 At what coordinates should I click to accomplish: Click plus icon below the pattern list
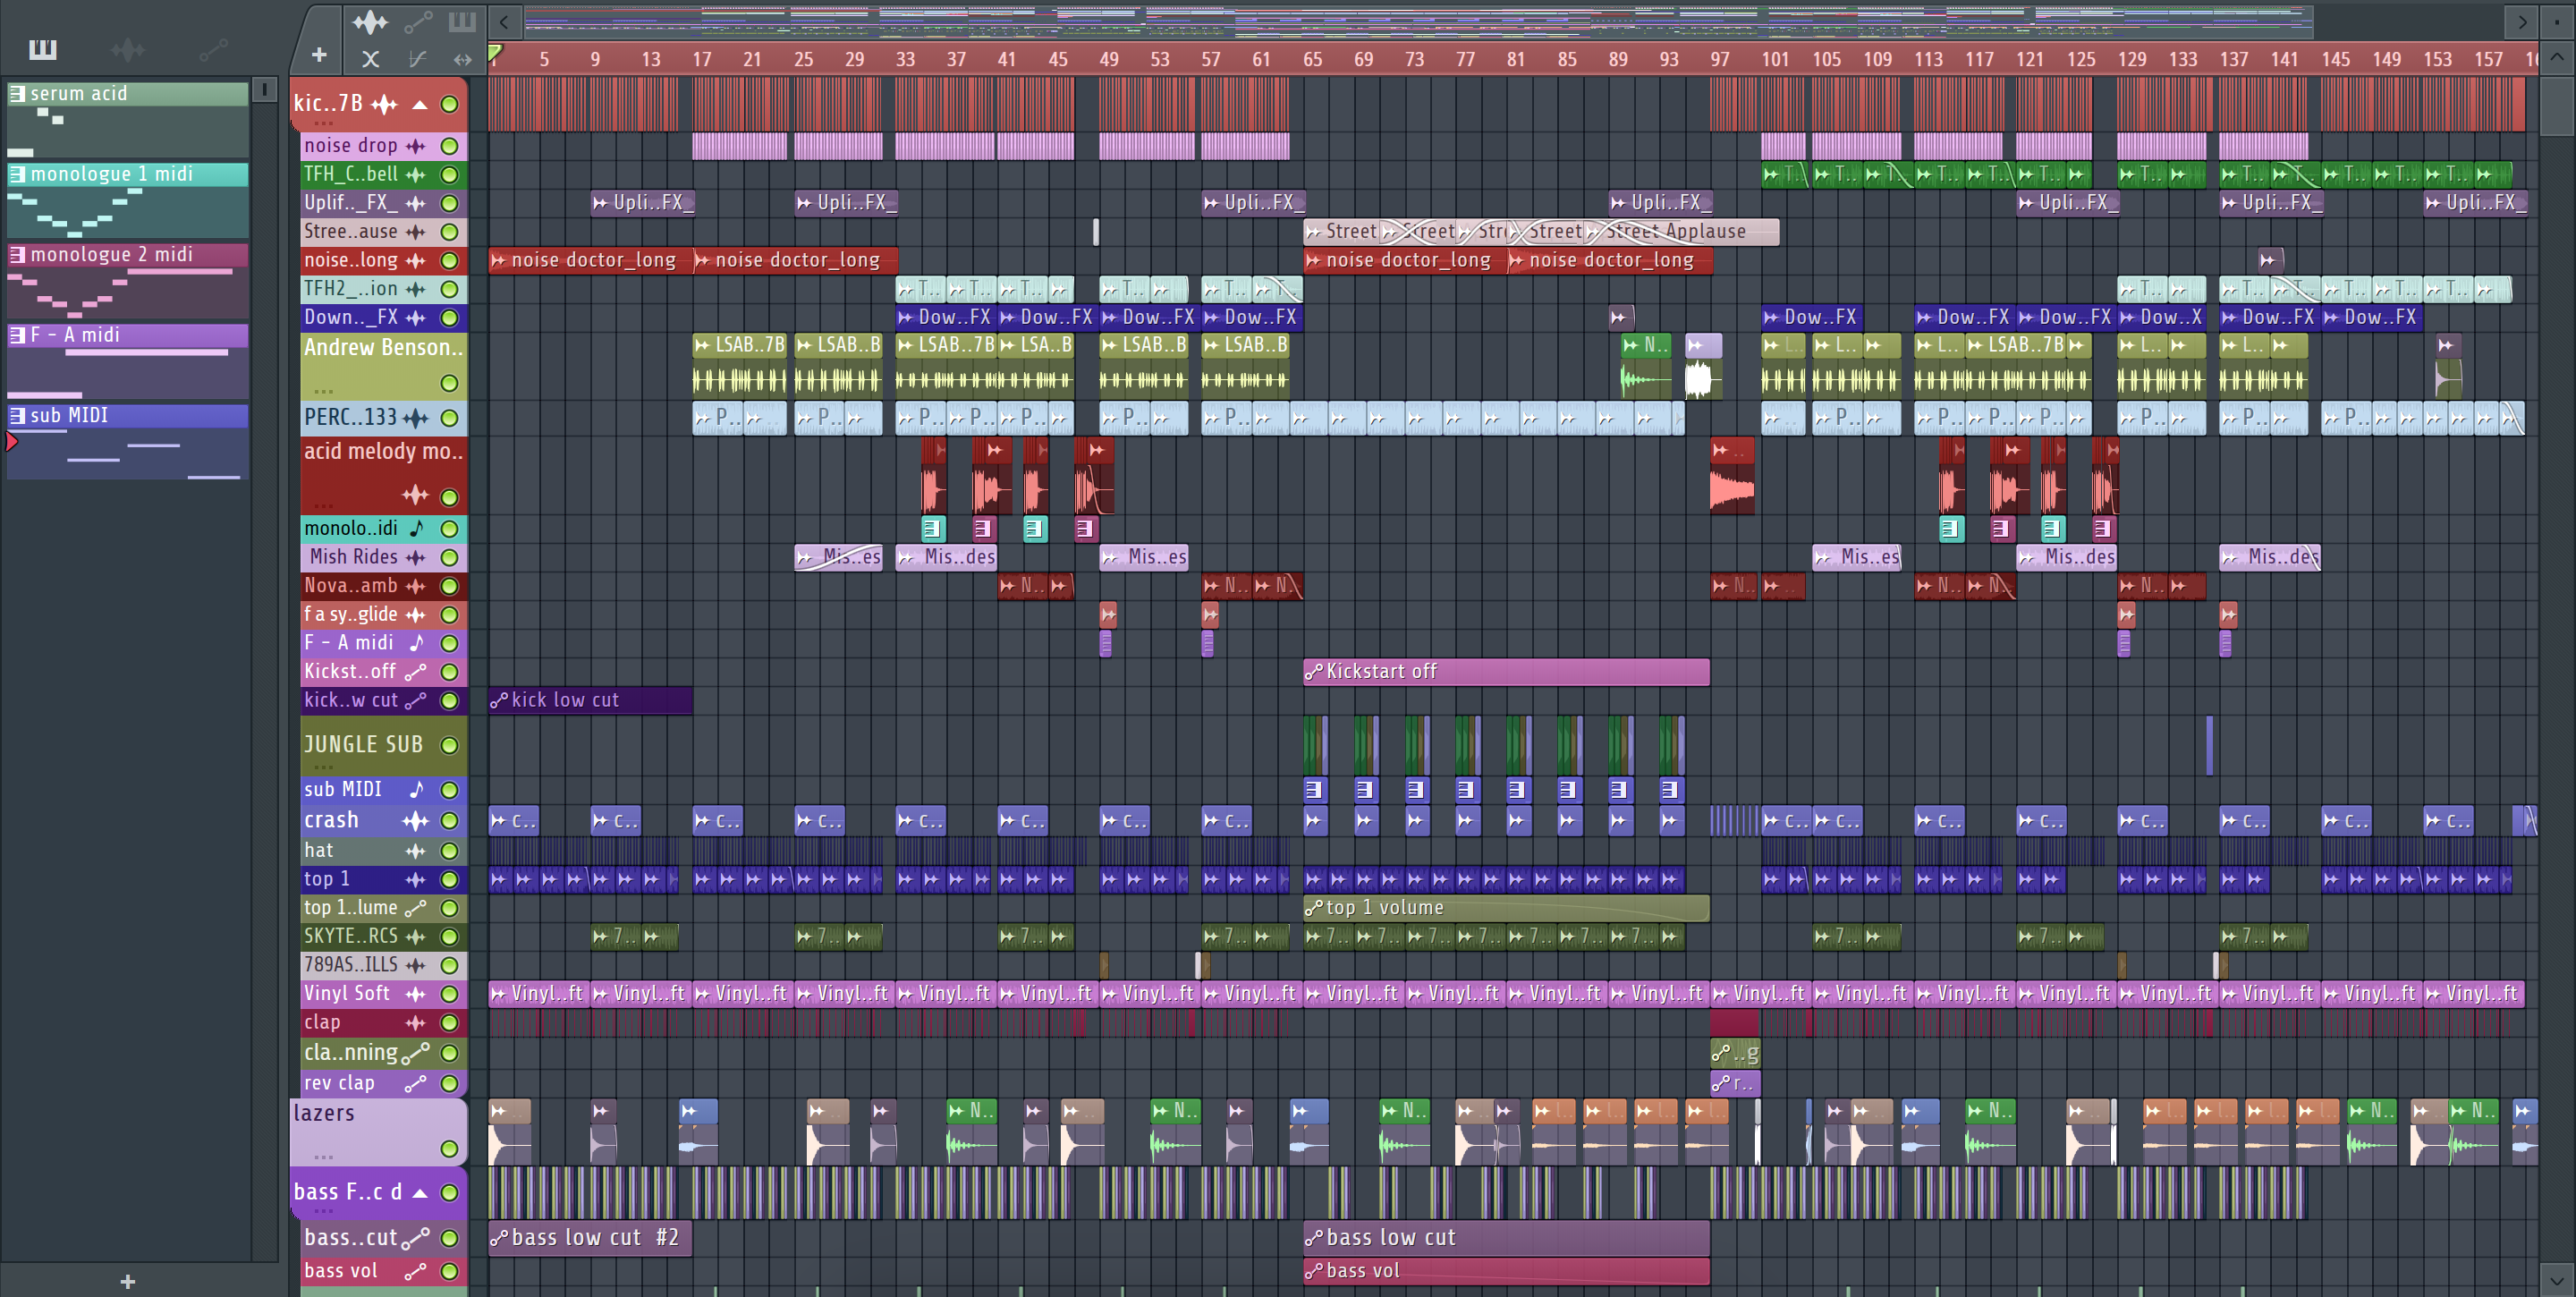[127, 1281]
